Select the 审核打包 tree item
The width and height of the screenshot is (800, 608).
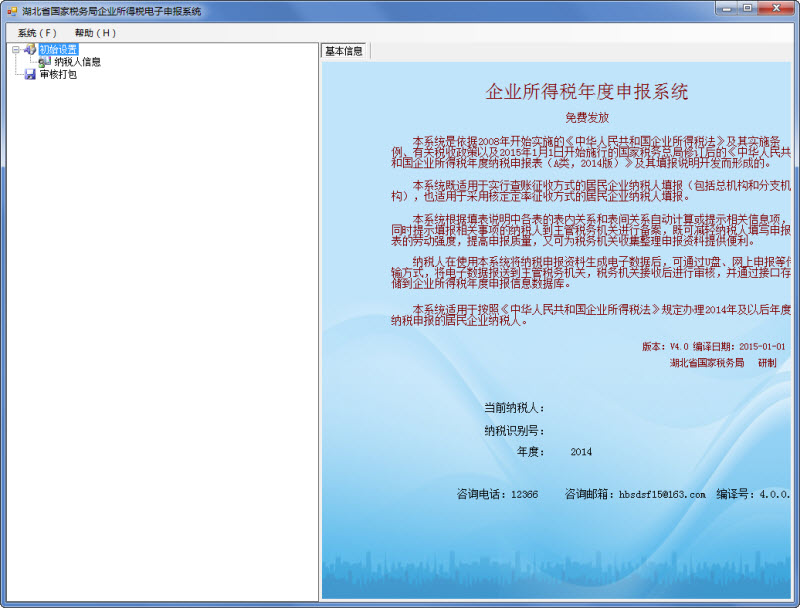(x=58, y=74)
